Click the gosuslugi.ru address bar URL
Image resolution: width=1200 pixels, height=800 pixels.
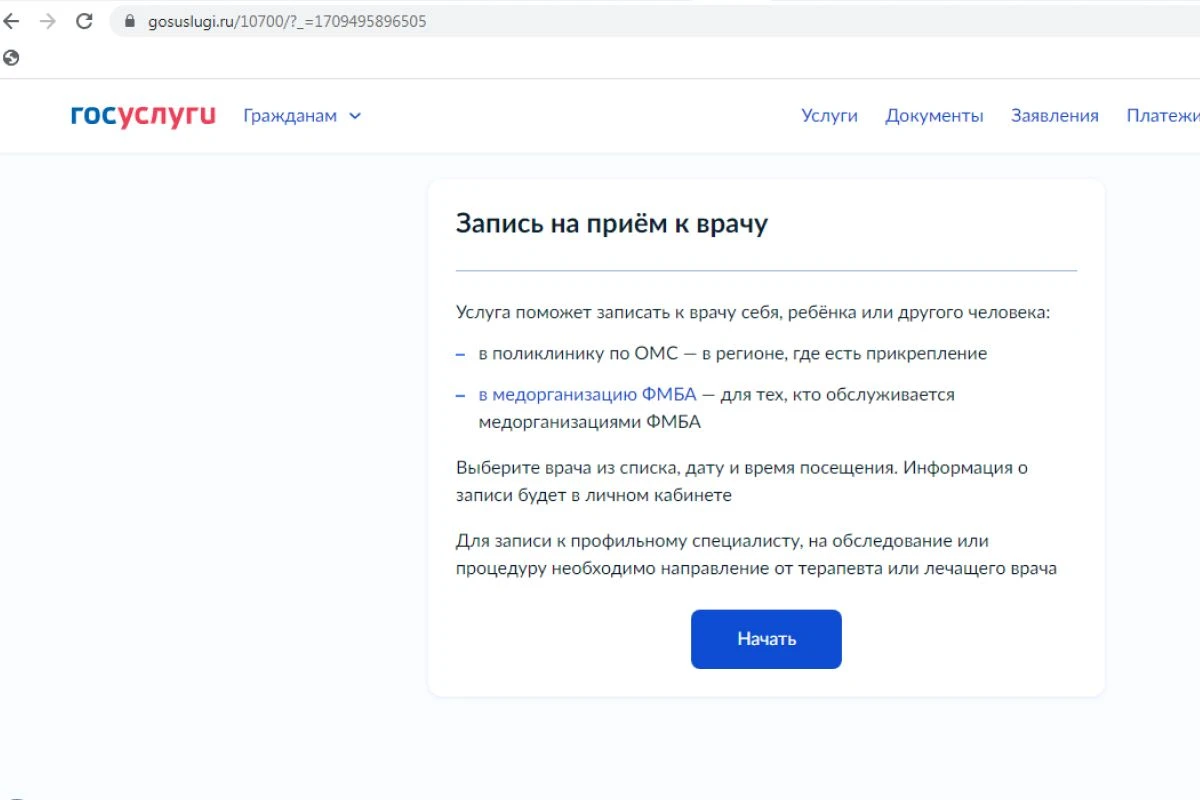pos(287,21)
